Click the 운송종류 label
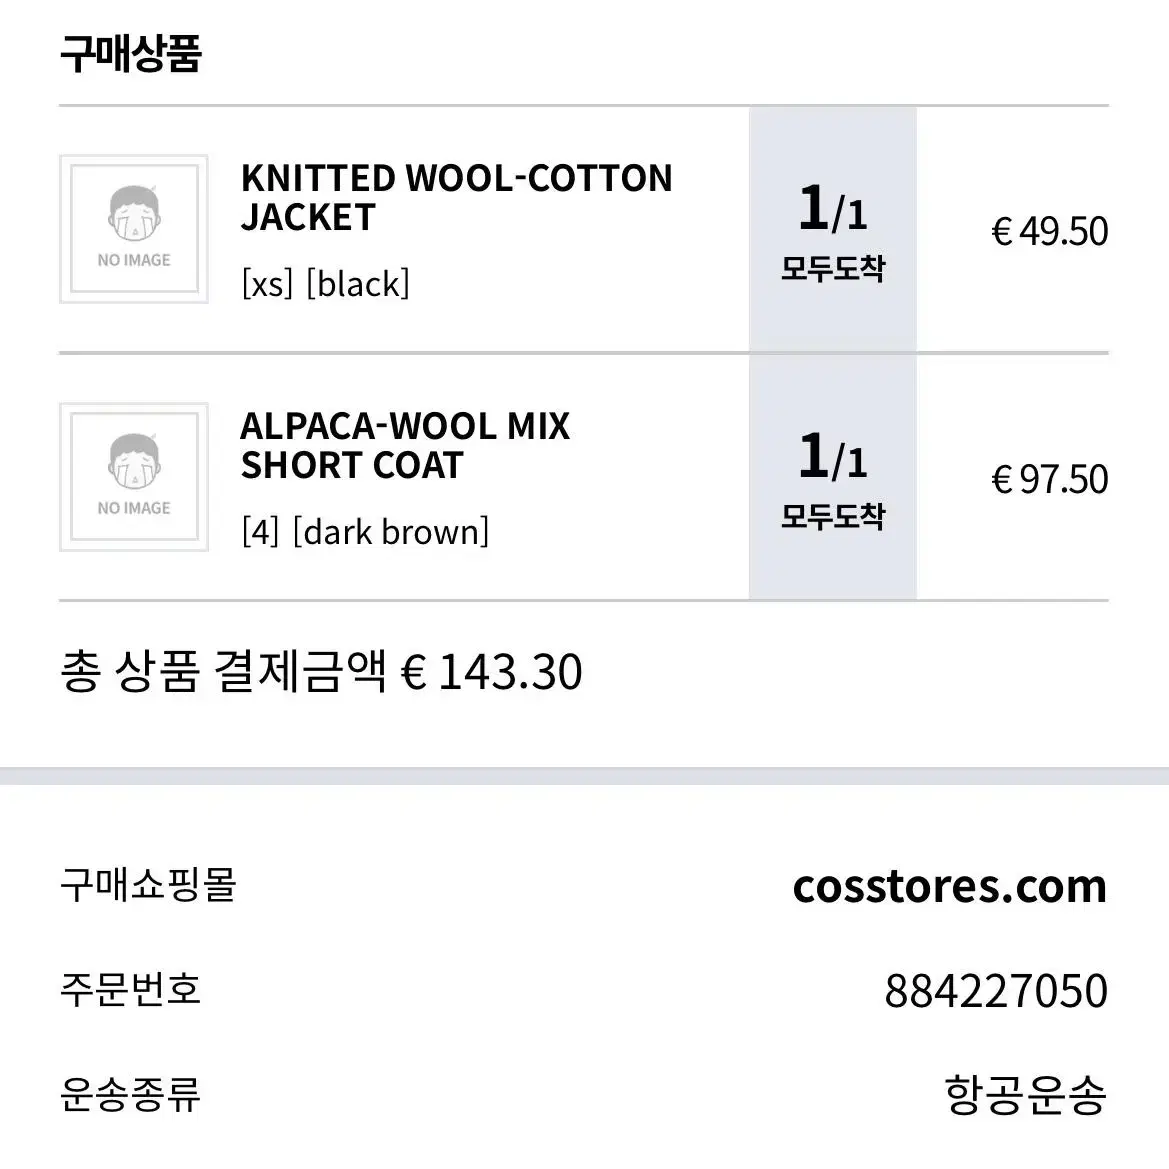1169x1169 pixels. pyautogui.click(x=130, y=1094)
